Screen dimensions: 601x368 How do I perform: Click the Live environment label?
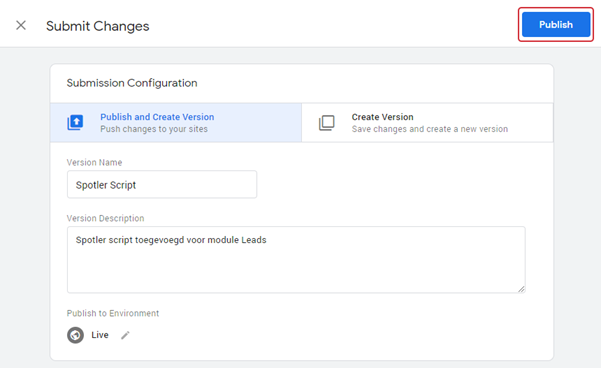click(x=100, y=335)
